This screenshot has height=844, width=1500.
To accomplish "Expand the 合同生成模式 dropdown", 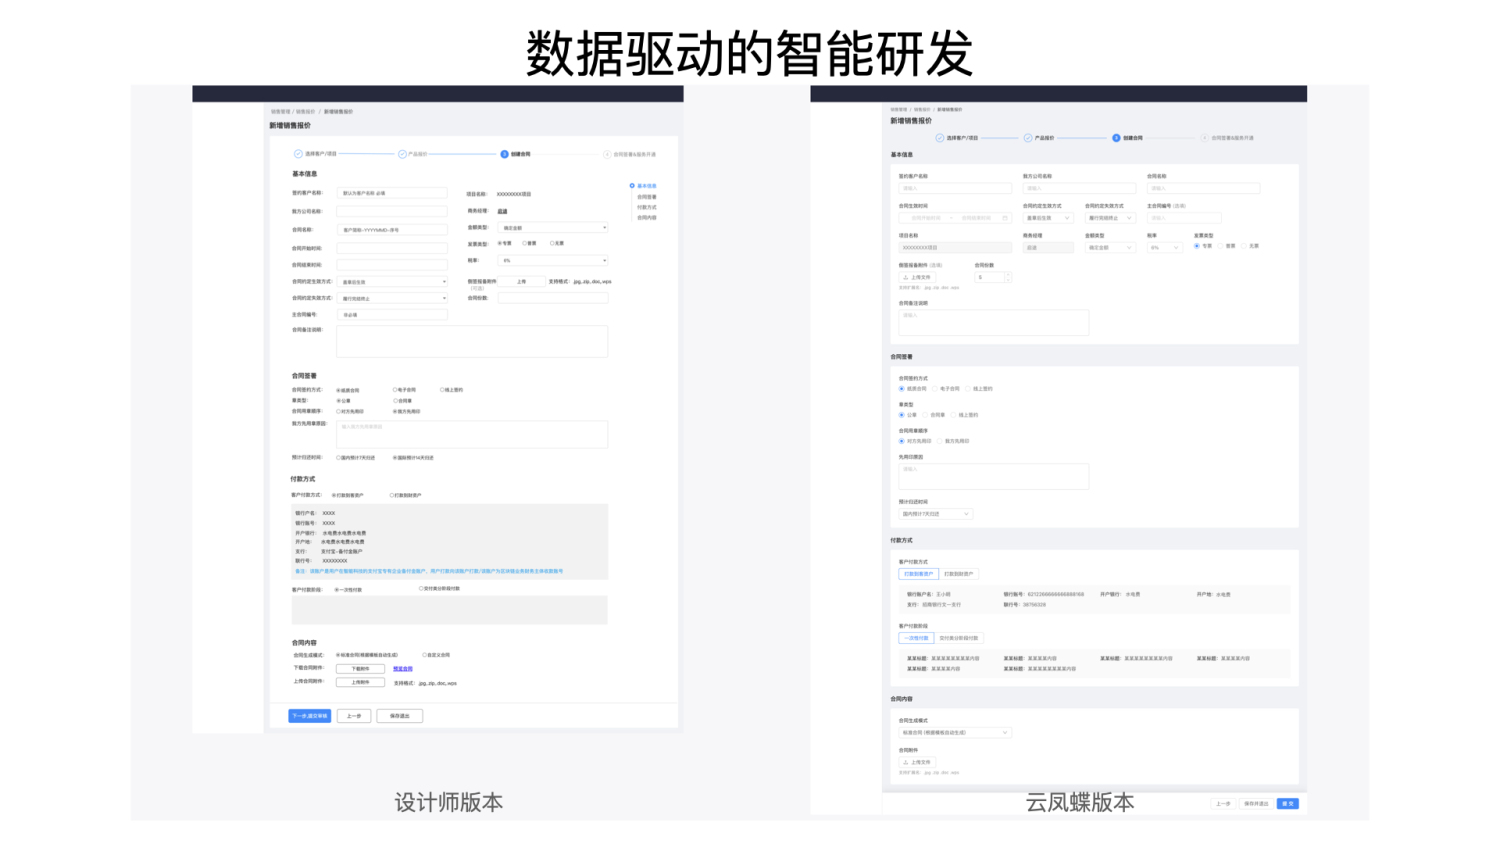I will [955, 733].
